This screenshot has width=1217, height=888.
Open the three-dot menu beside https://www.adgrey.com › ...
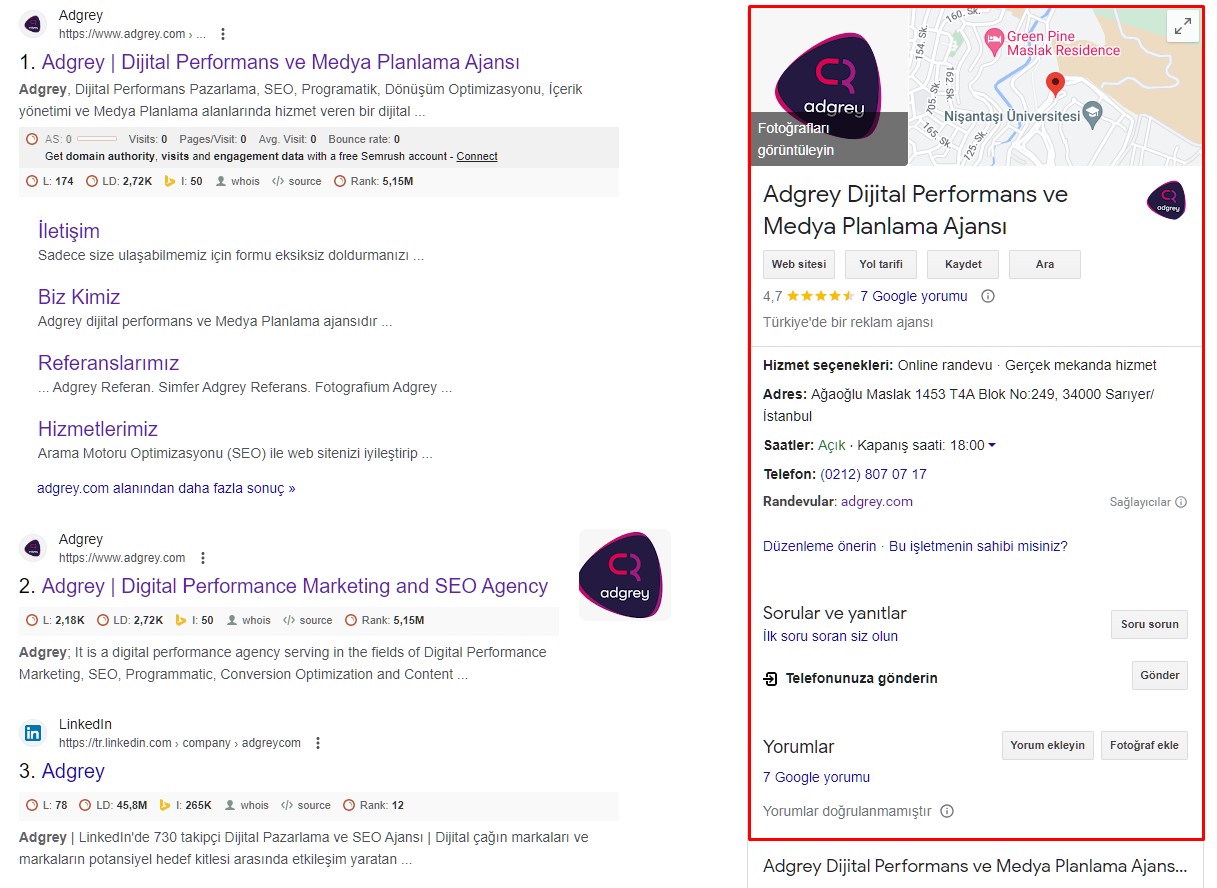pyautogui.click(x=223, y=34)
